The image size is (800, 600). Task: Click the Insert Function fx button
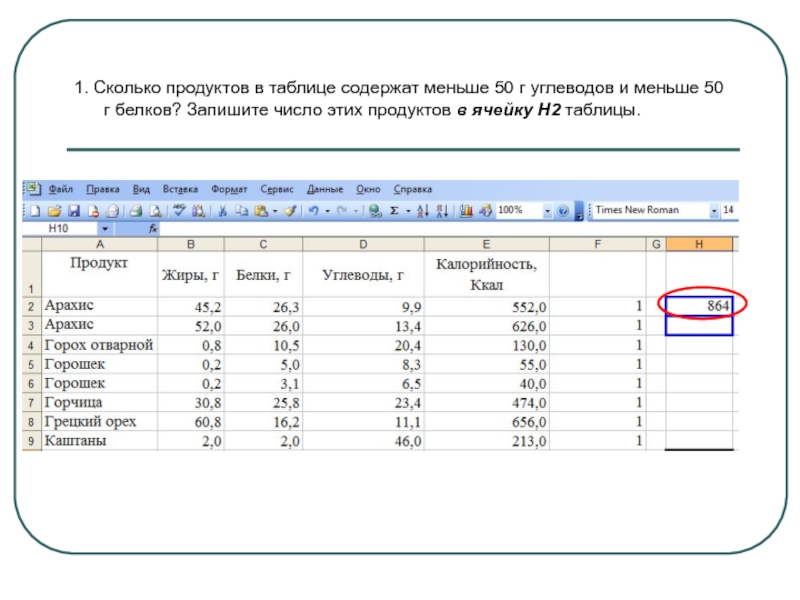coord(153,228)
